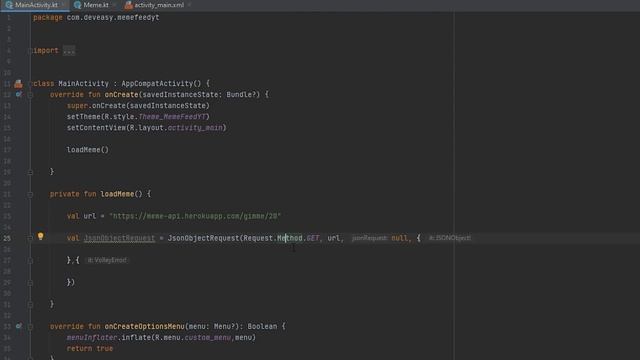Click line number 25 in gutter

pyautogui.click(x=7, y=238)
